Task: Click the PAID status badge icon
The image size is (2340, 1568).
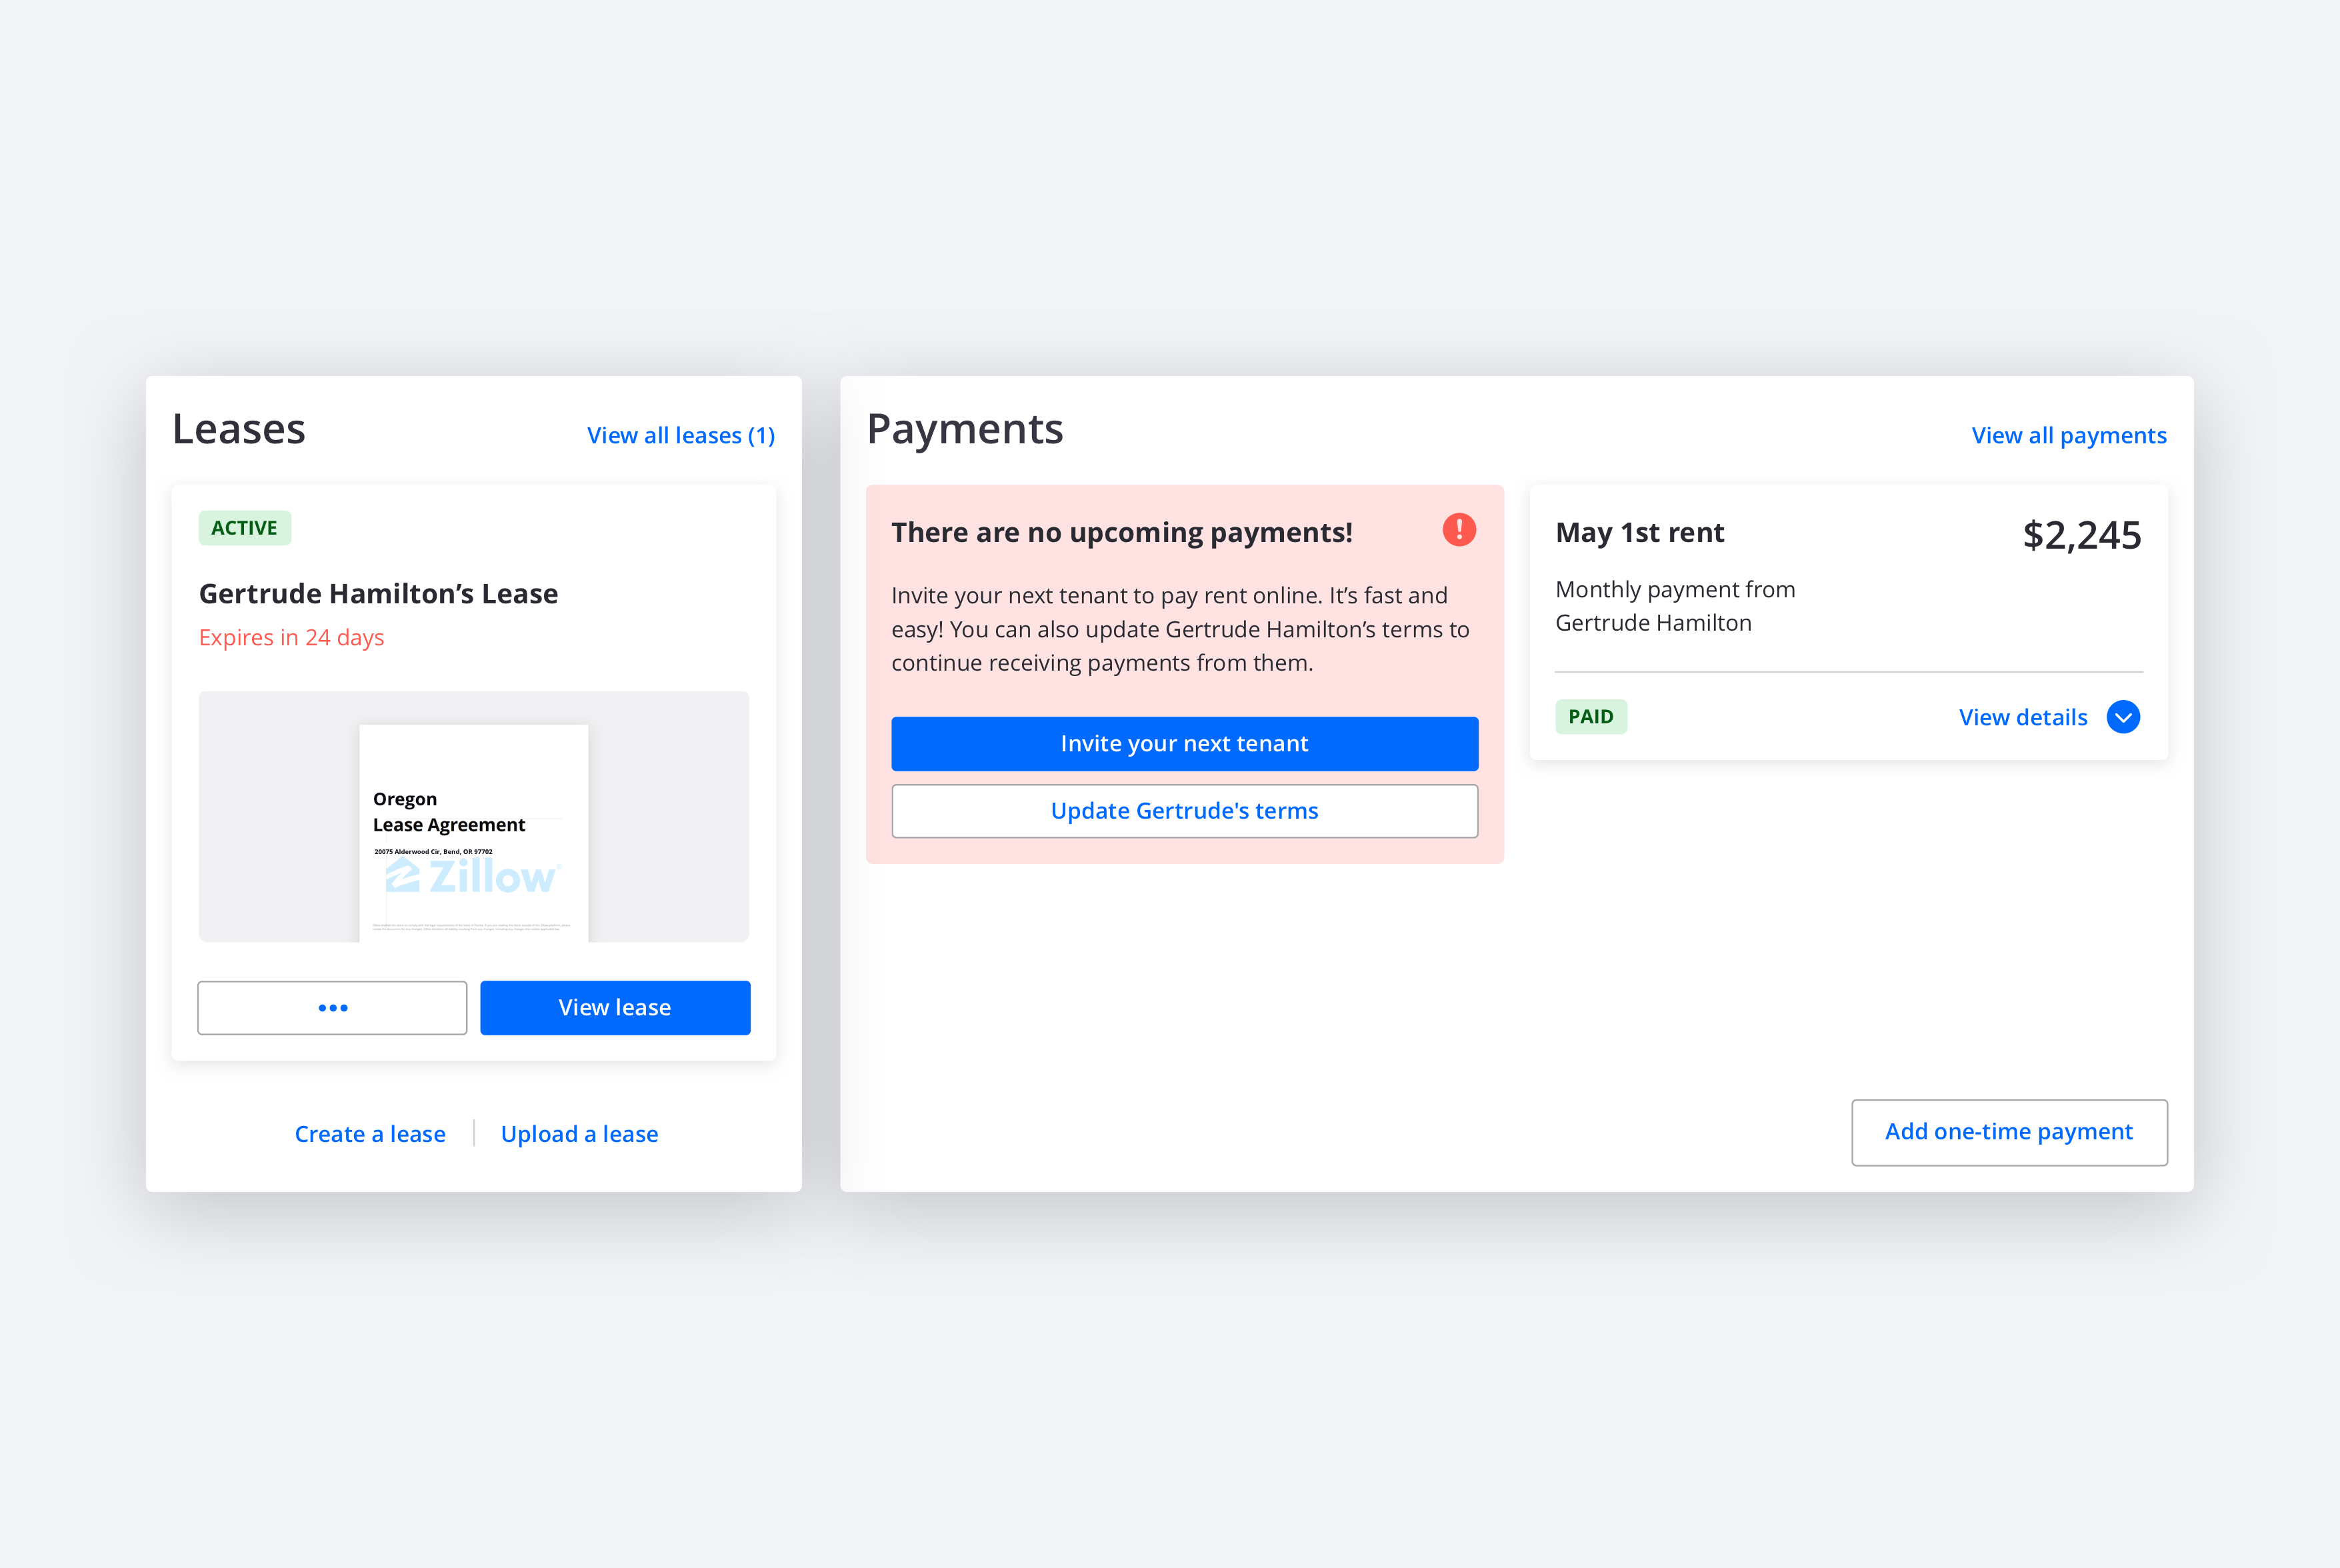Action: 1591,716
